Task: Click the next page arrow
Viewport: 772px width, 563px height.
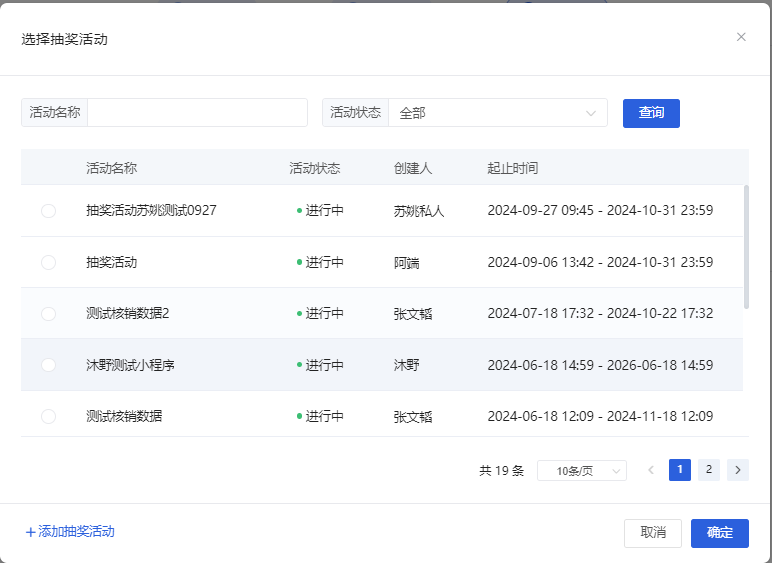Action: pyautogui.click(x=738, y=469)
